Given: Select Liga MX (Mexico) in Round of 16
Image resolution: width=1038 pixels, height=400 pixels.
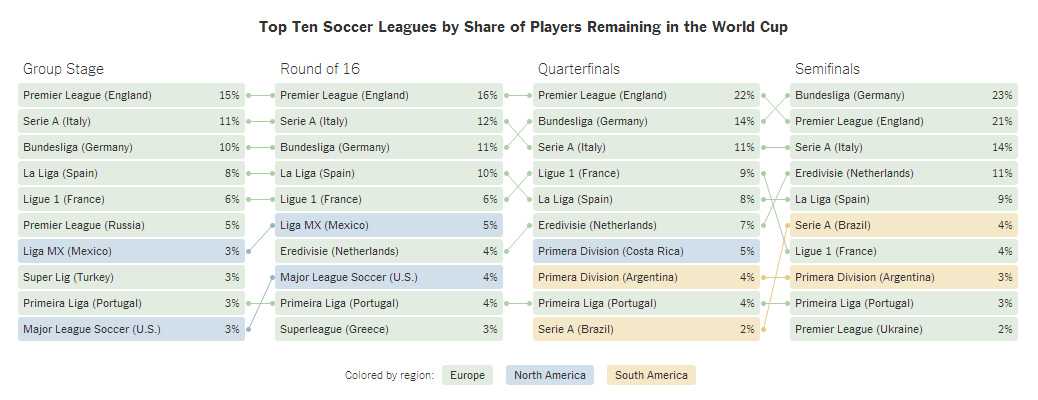Looking at the screenshot, I should point(389,225).
